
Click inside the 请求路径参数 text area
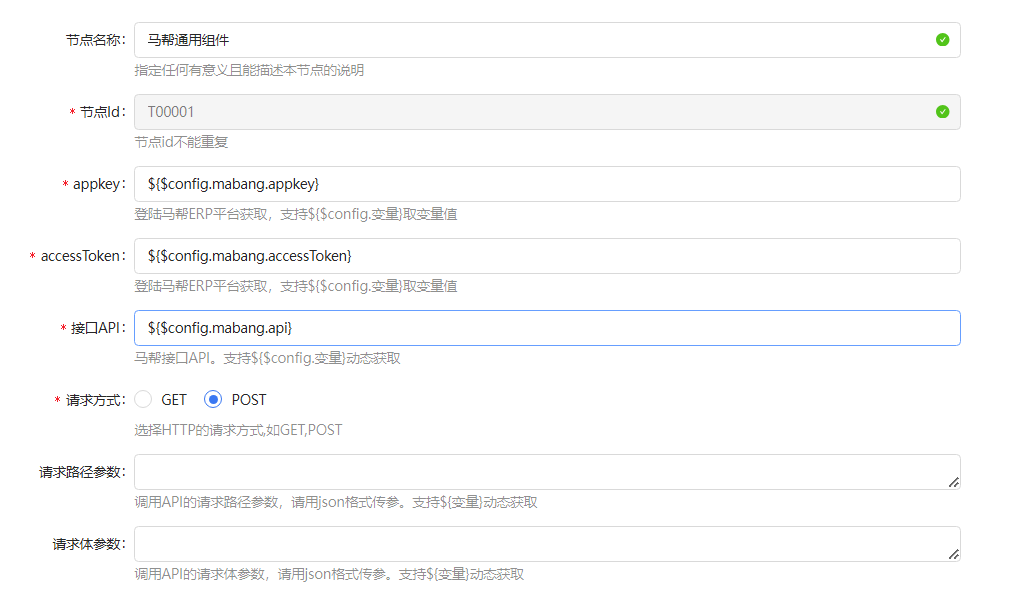[x=540, y=472]
